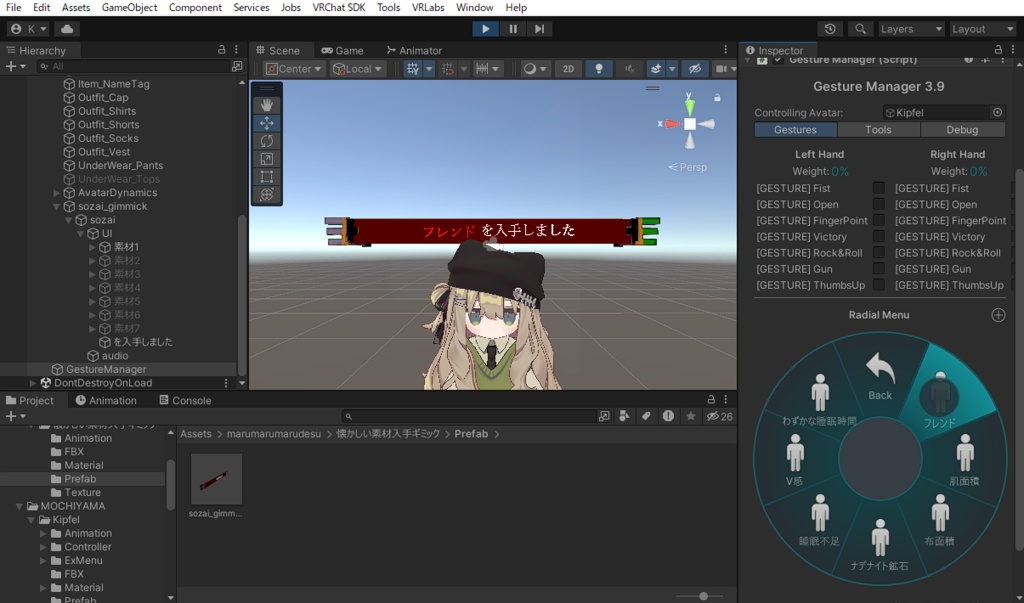Screen dimensions: 1024x603
Task: Open the Unity cloud services icon
Action: click(x=67, y=29)
